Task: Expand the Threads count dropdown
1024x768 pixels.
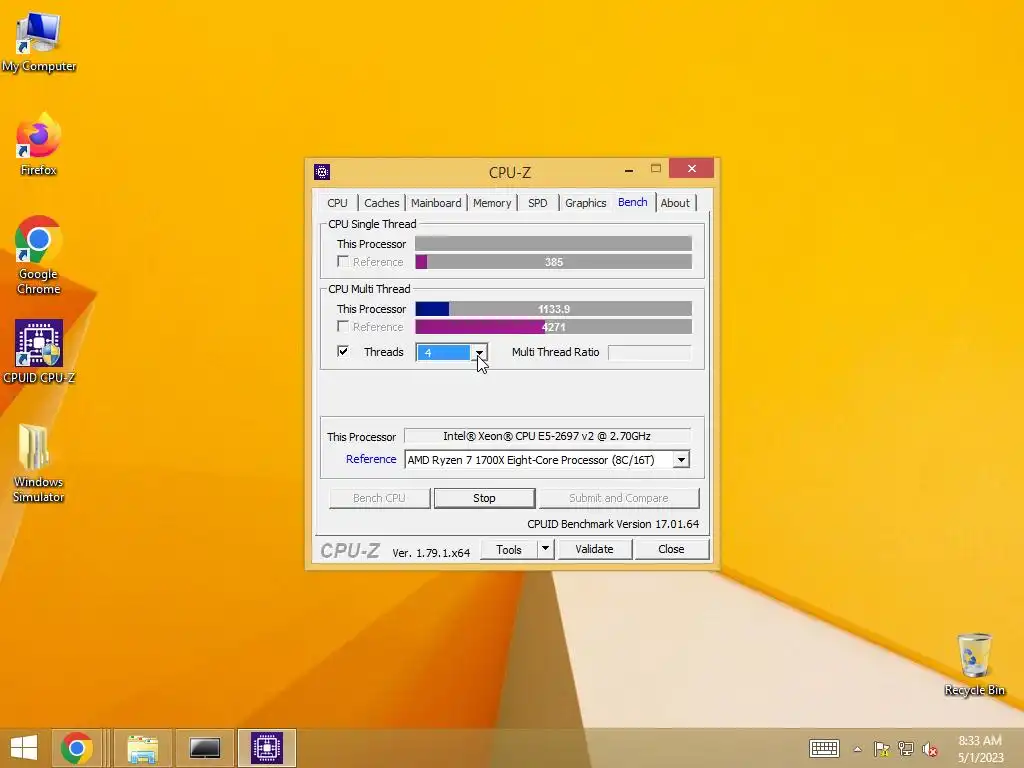Action: pyautogui.click(x=479, y=353)
